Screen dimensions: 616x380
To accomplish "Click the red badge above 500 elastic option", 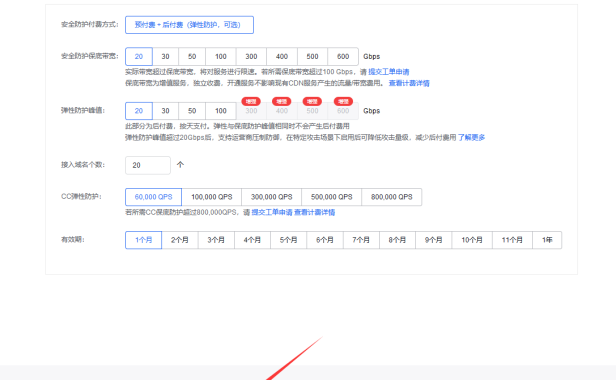I will [x=312, y=101].
